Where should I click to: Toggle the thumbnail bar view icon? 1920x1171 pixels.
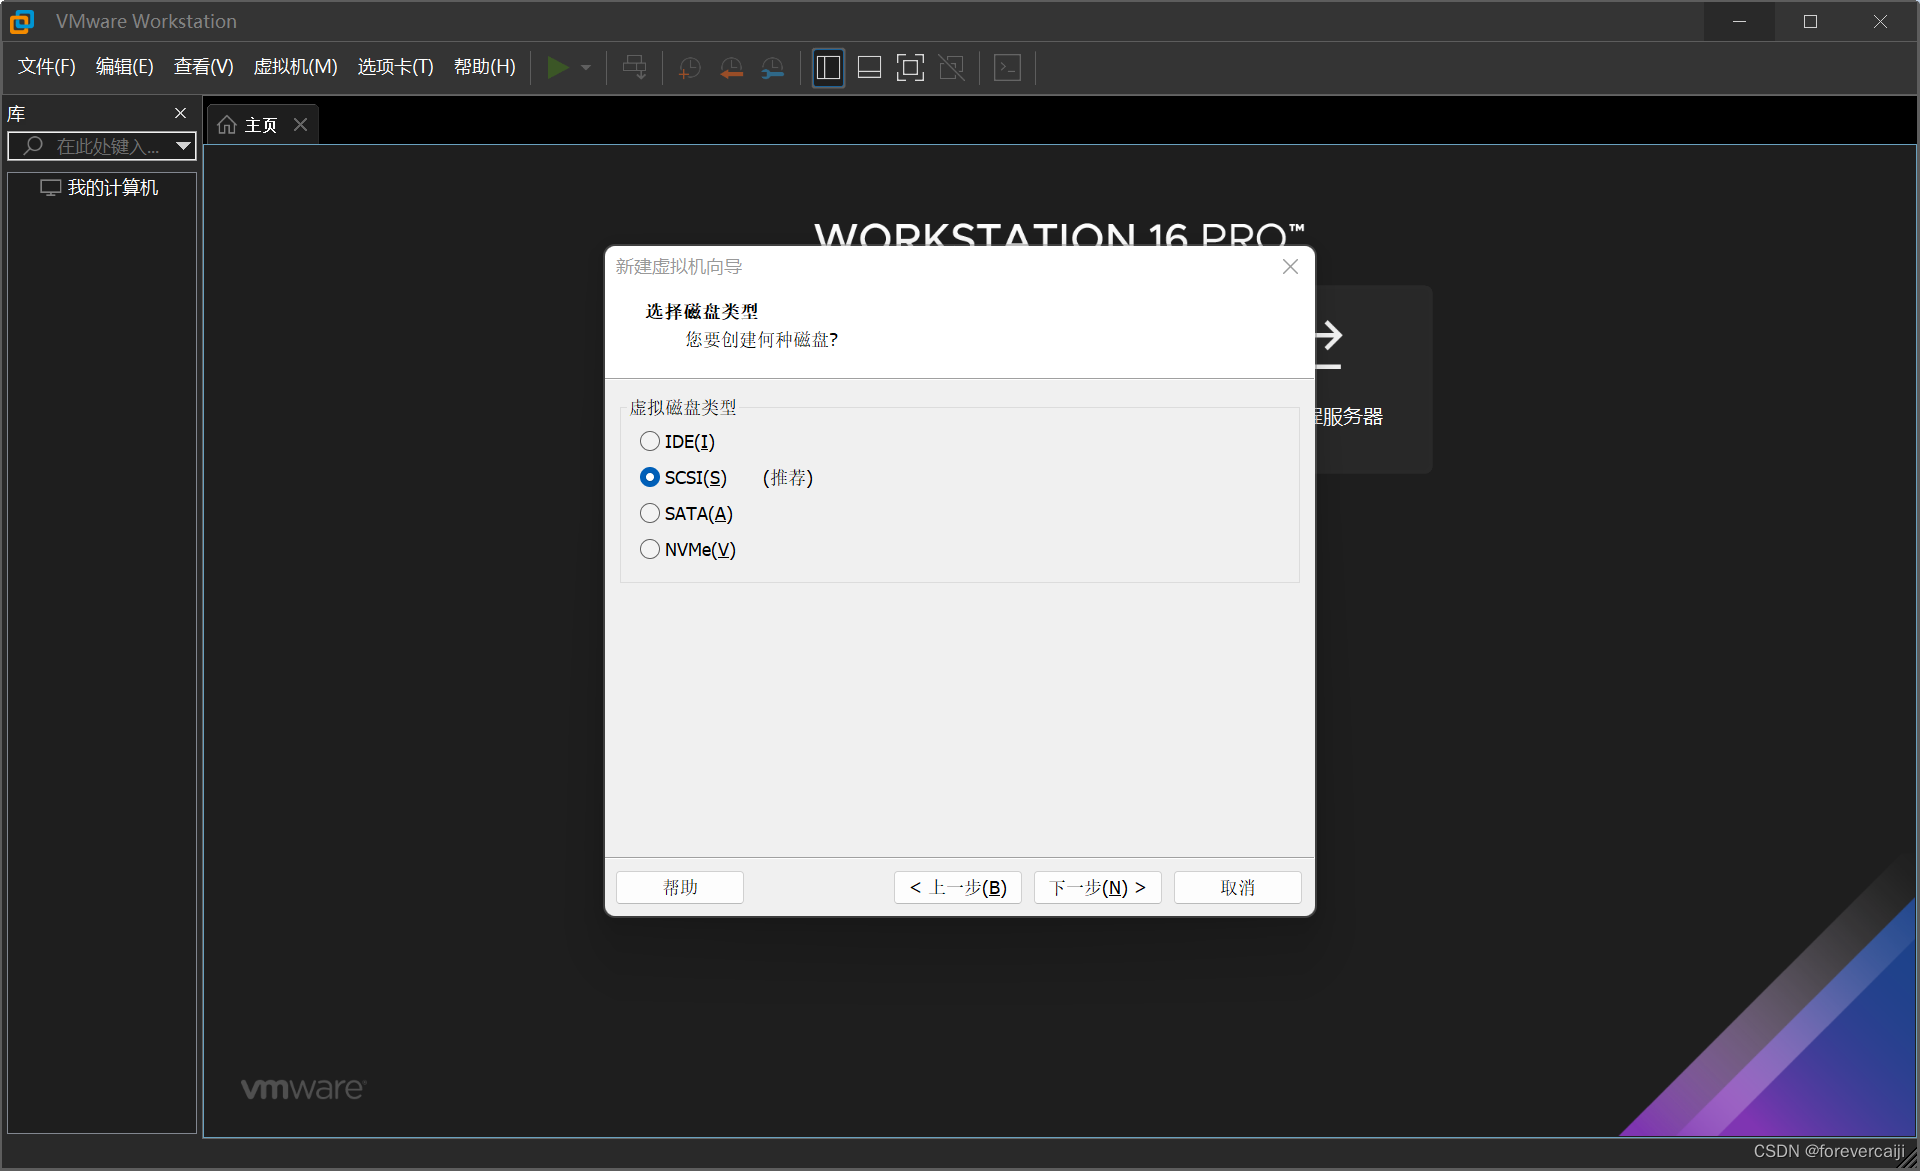pyautogui.click(x=869, y=68)
